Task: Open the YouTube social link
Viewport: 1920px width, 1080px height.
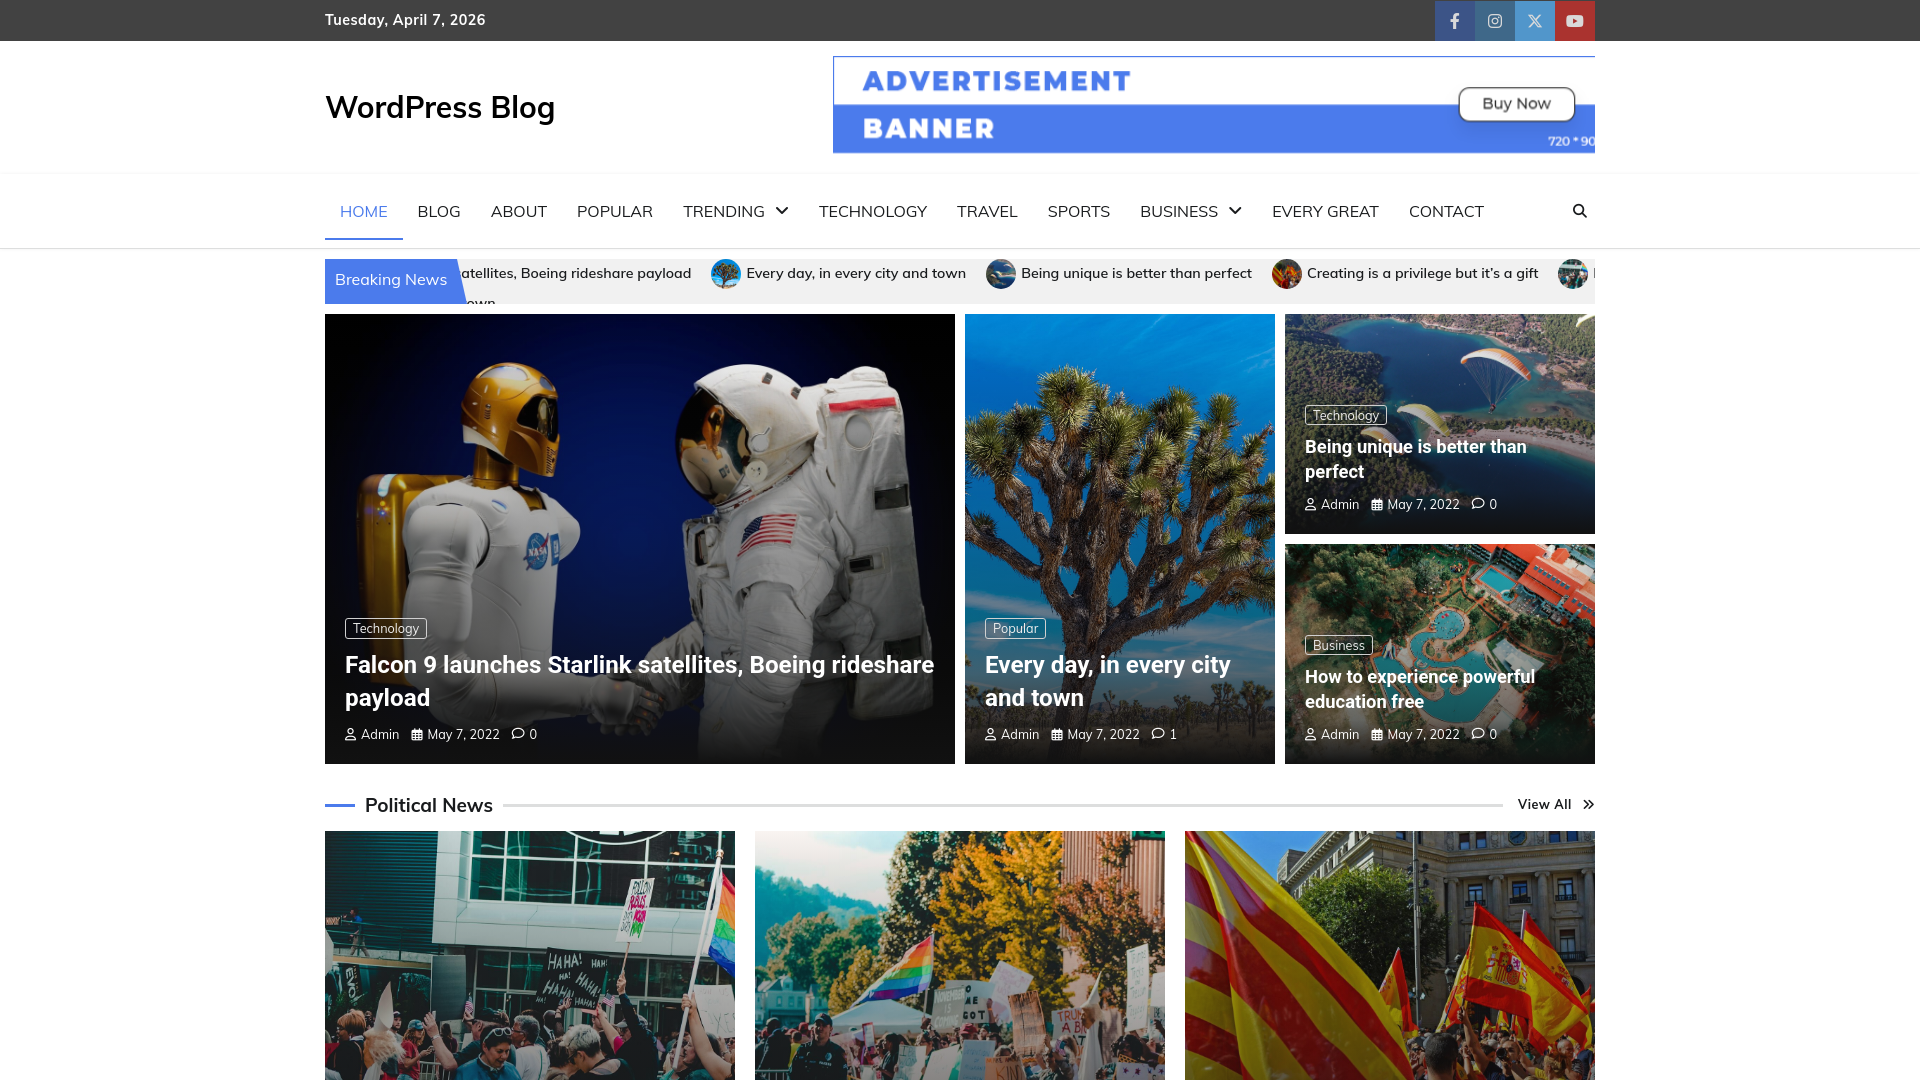Action: [x=1574, y=20]
